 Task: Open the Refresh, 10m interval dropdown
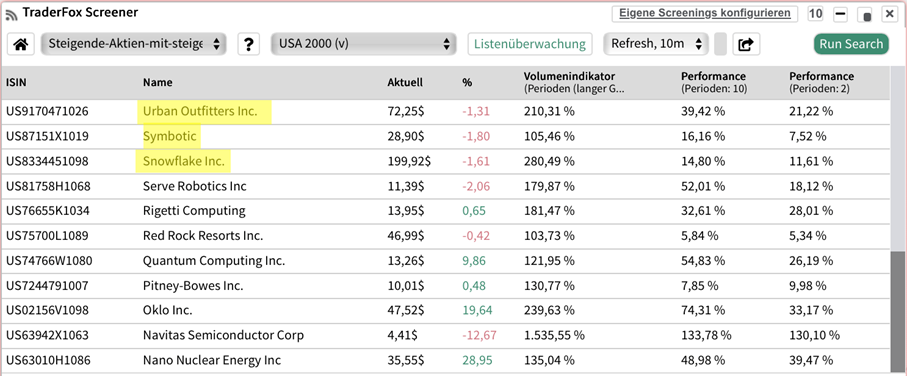(656, 43)
